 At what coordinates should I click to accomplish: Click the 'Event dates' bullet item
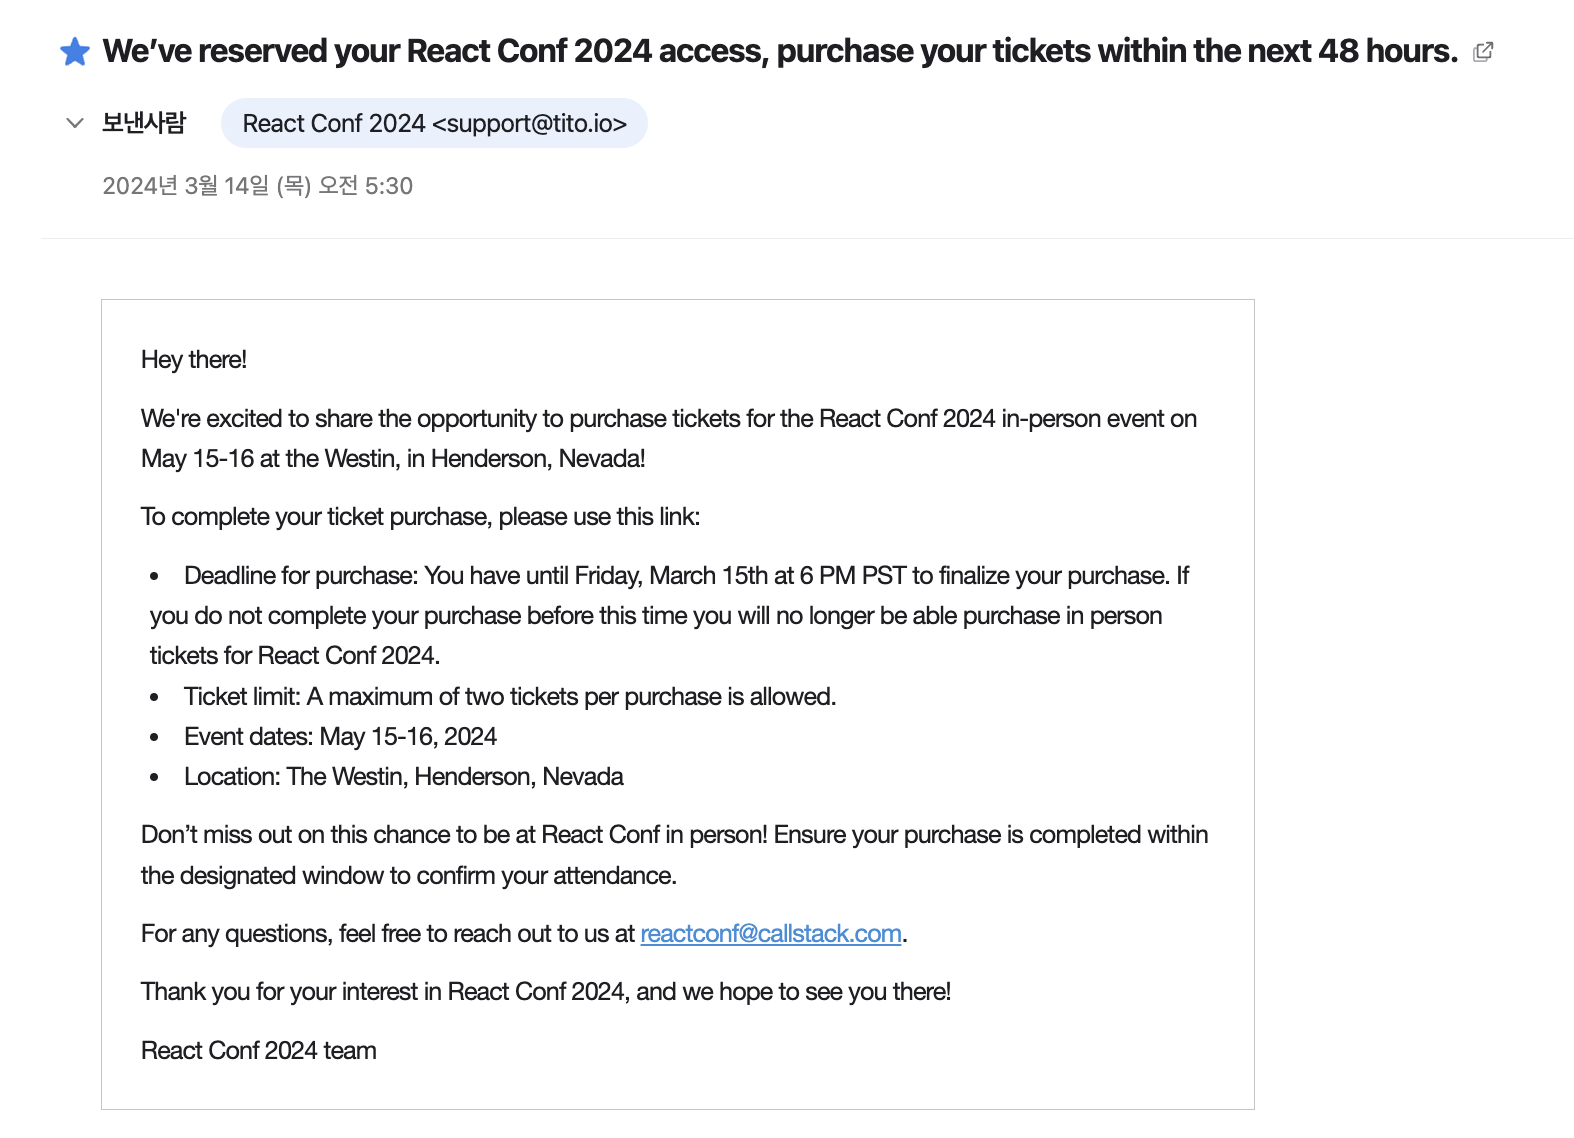tap(340, 737)
